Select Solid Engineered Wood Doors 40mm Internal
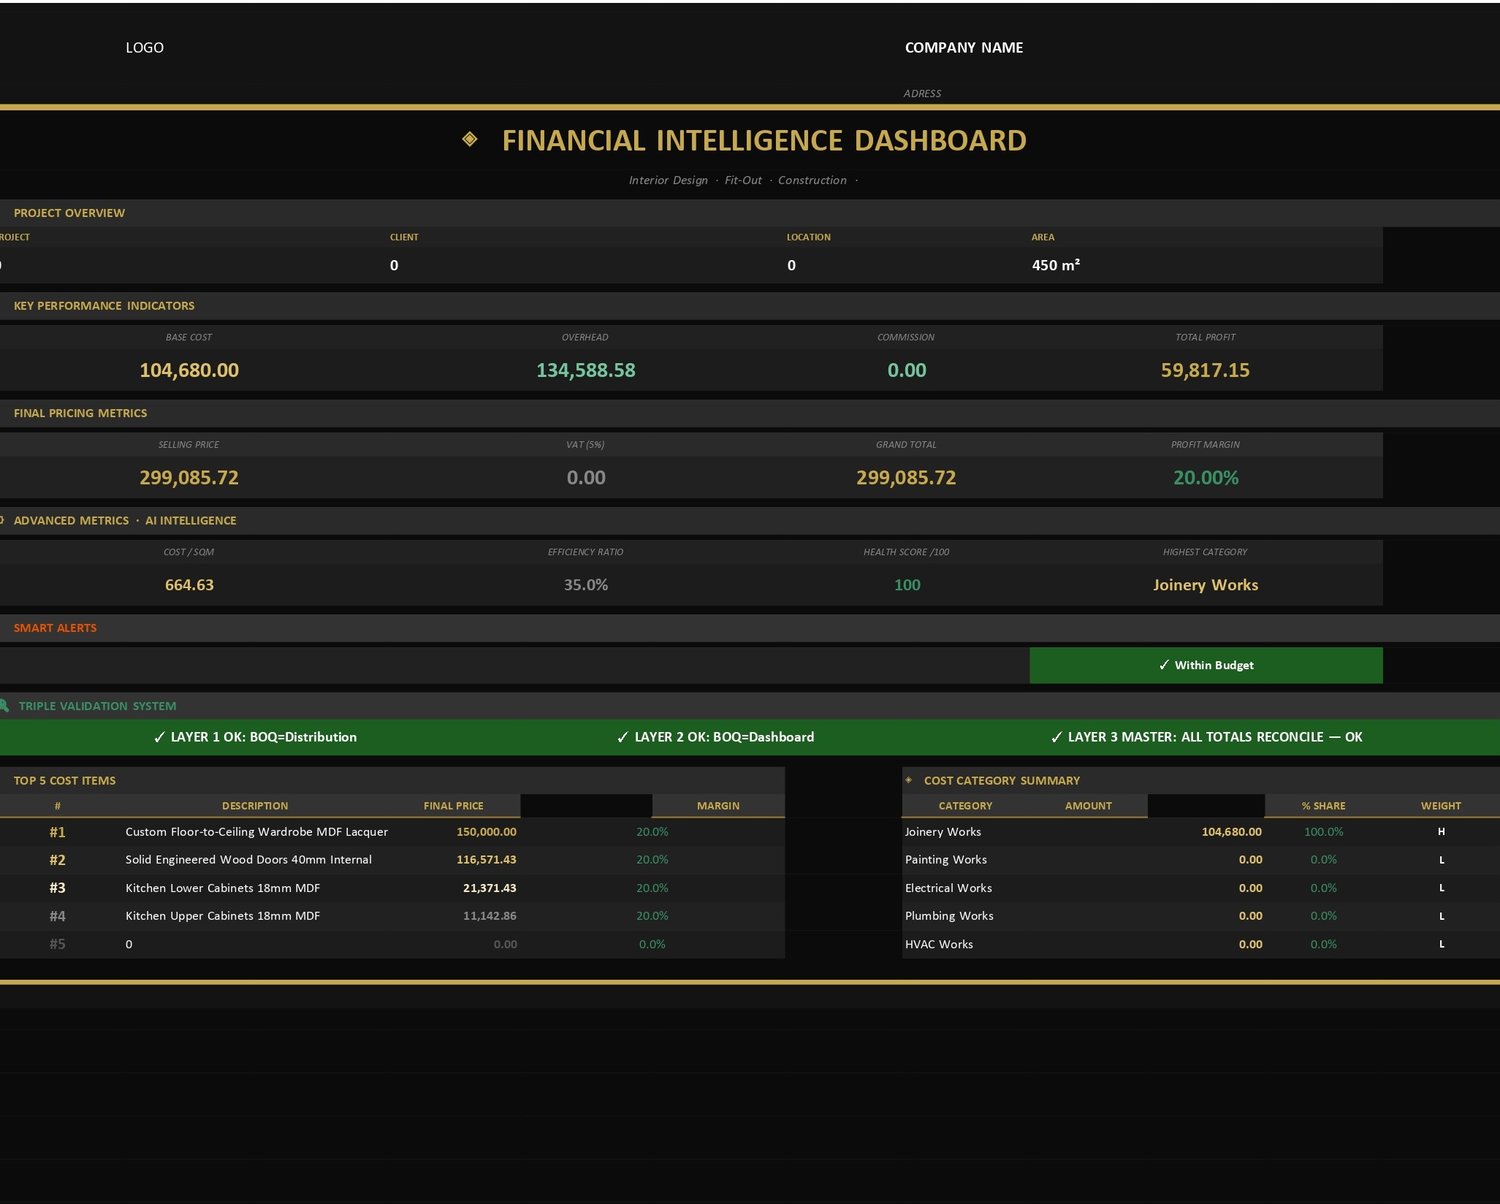 tap(249, 860)
